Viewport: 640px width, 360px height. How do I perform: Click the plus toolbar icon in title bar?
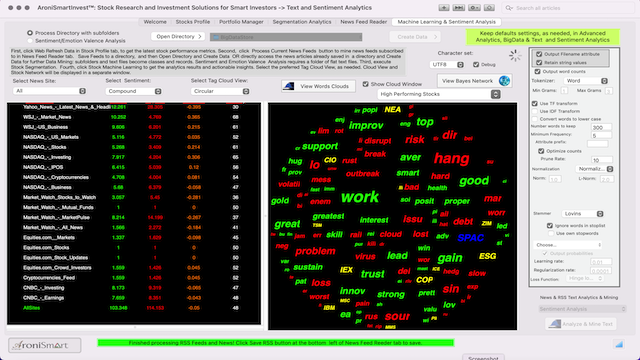tap(444, 8)
